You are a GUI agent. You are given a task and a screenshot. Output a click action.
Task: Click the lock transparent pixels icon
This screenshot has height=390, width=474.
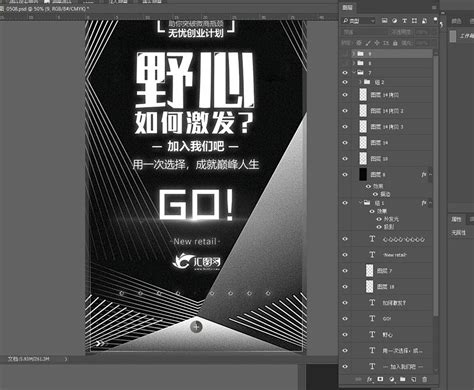click(359, 43)
